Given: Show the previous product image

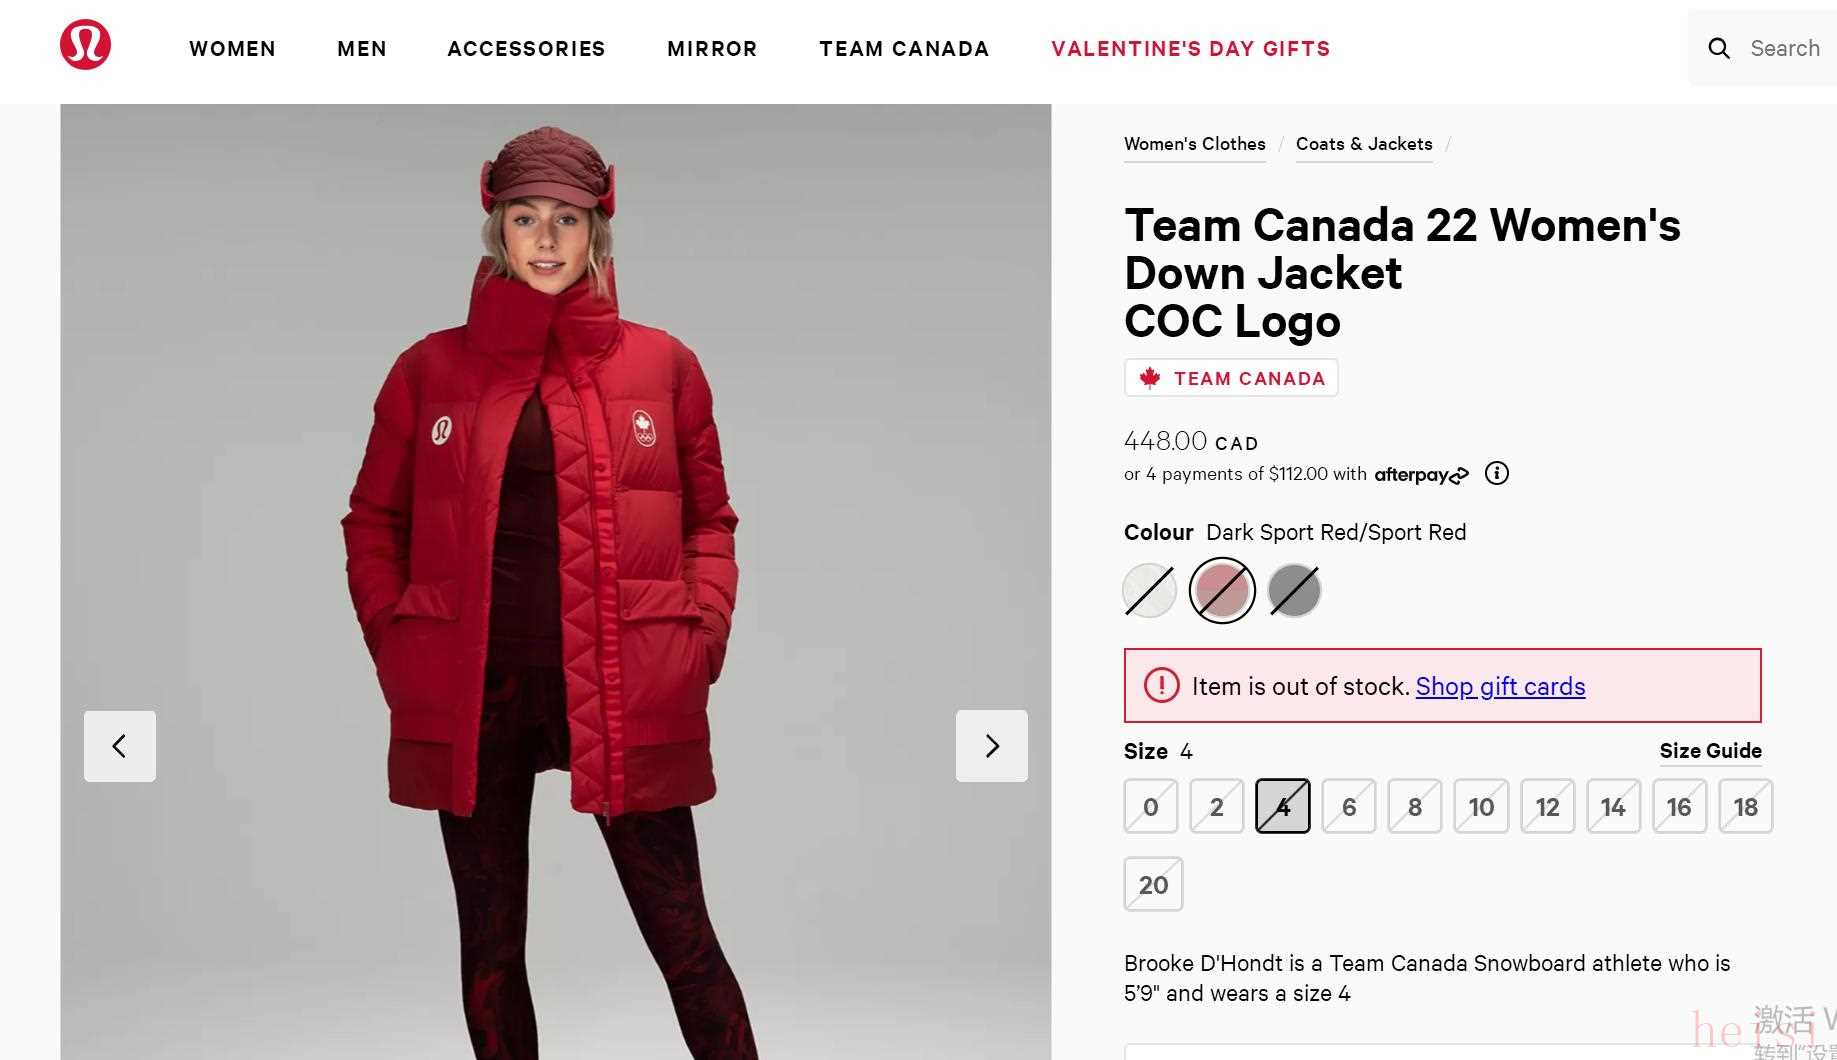Looking at the screenshot, I should 120,746.
